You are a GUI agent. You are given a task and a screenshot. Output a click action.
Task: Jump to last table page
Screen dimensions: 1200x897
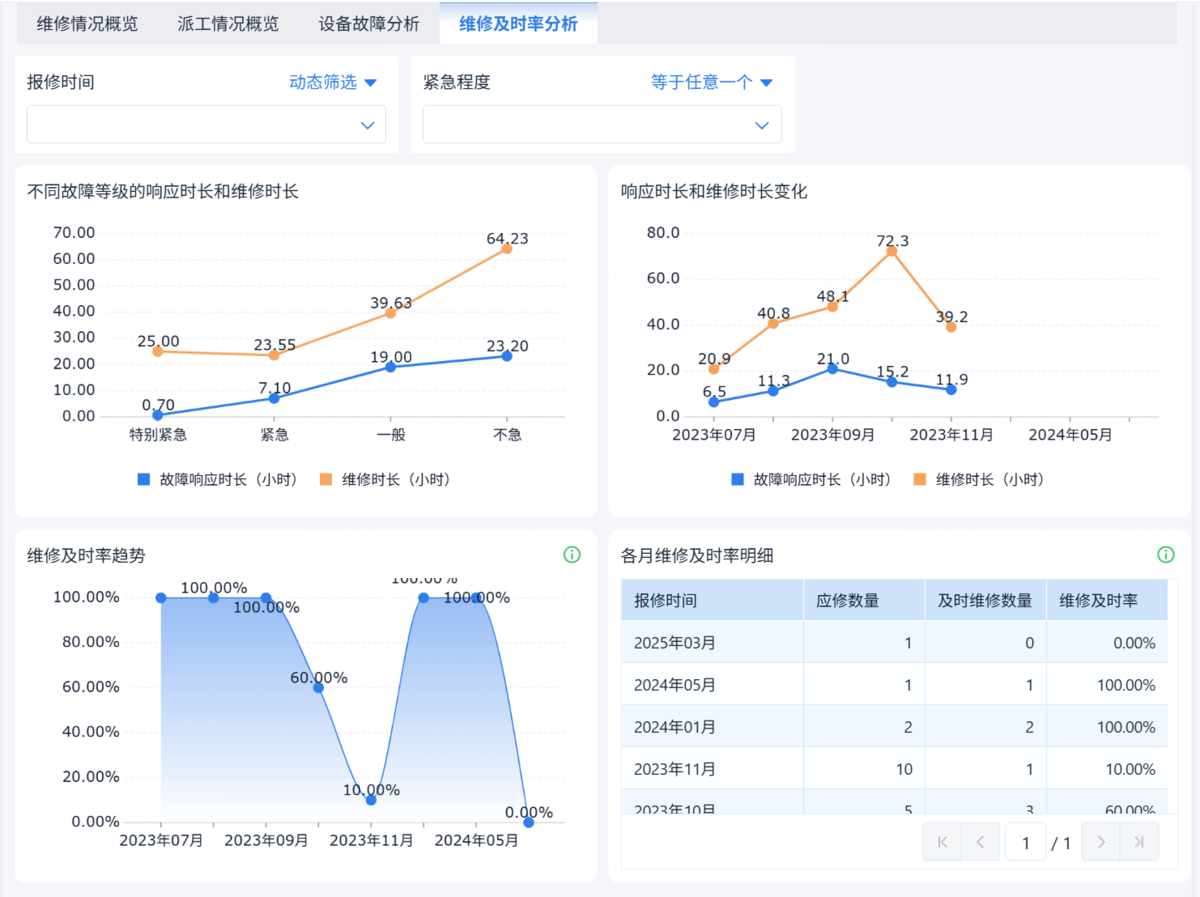(1139, 842)
